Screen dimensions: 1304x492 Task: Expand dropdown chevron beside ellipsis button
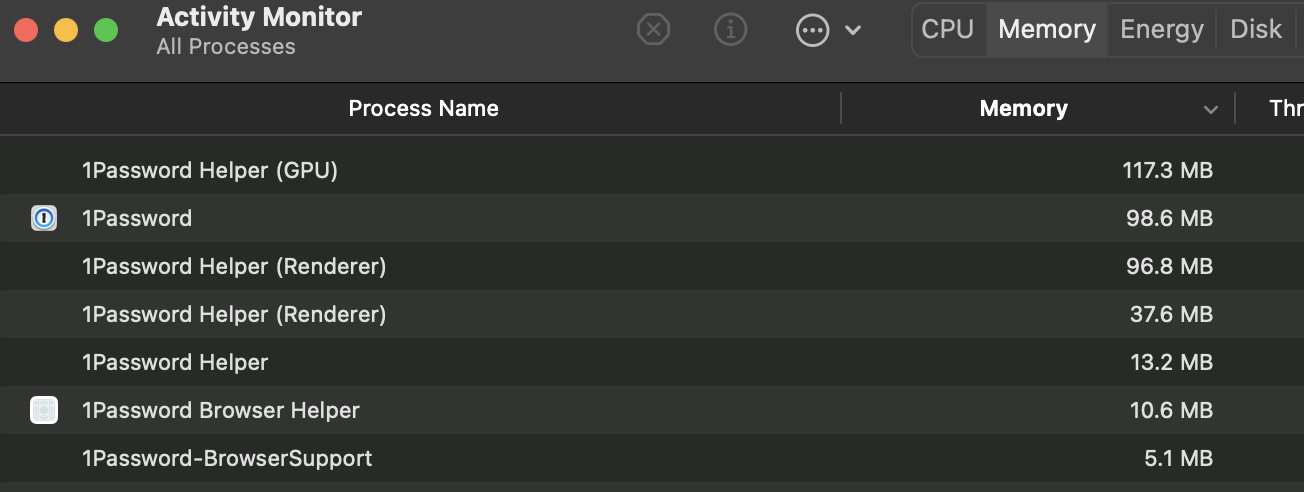tap(853, 30)
